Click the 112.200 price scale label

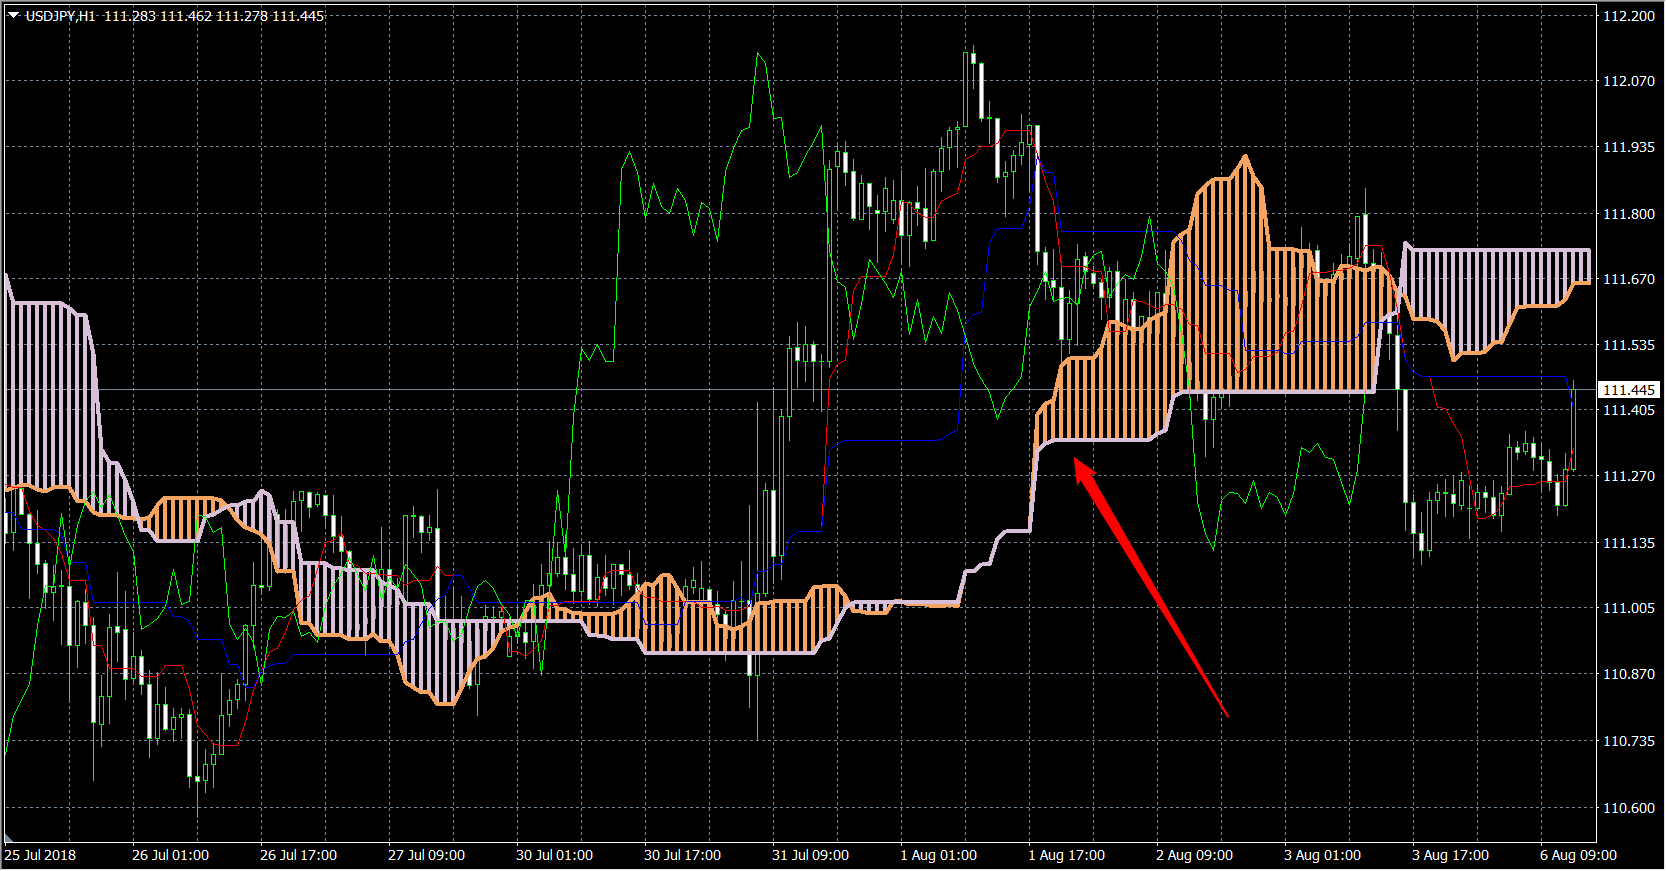click(1628, 16)
